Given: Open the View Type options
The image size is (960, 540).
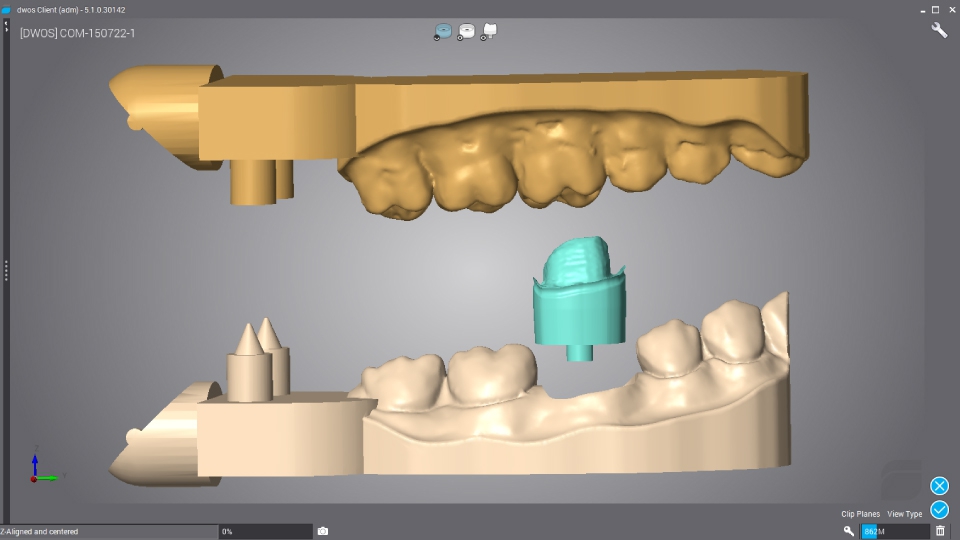Looking at the screenshot, I should 904,514.
